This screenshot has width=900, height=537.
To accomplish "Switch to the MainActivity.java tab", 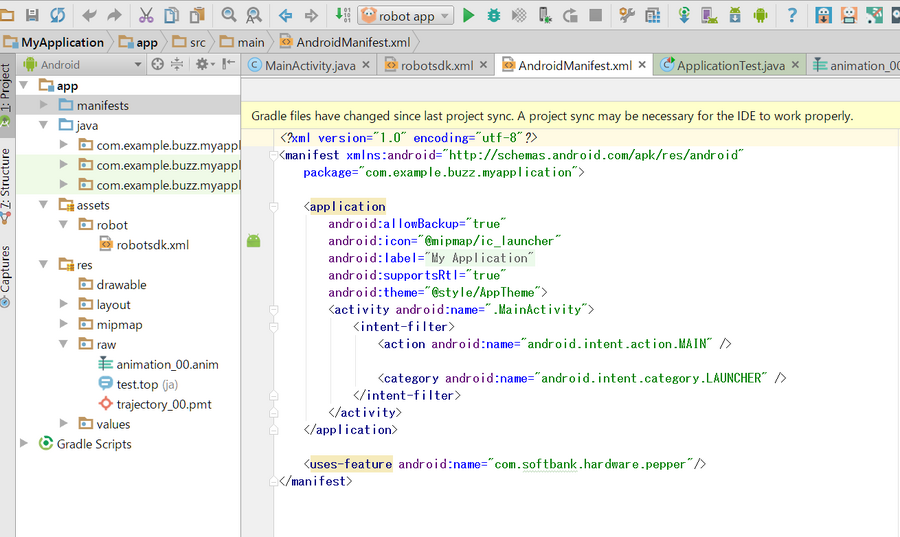I will click(310, 65).
